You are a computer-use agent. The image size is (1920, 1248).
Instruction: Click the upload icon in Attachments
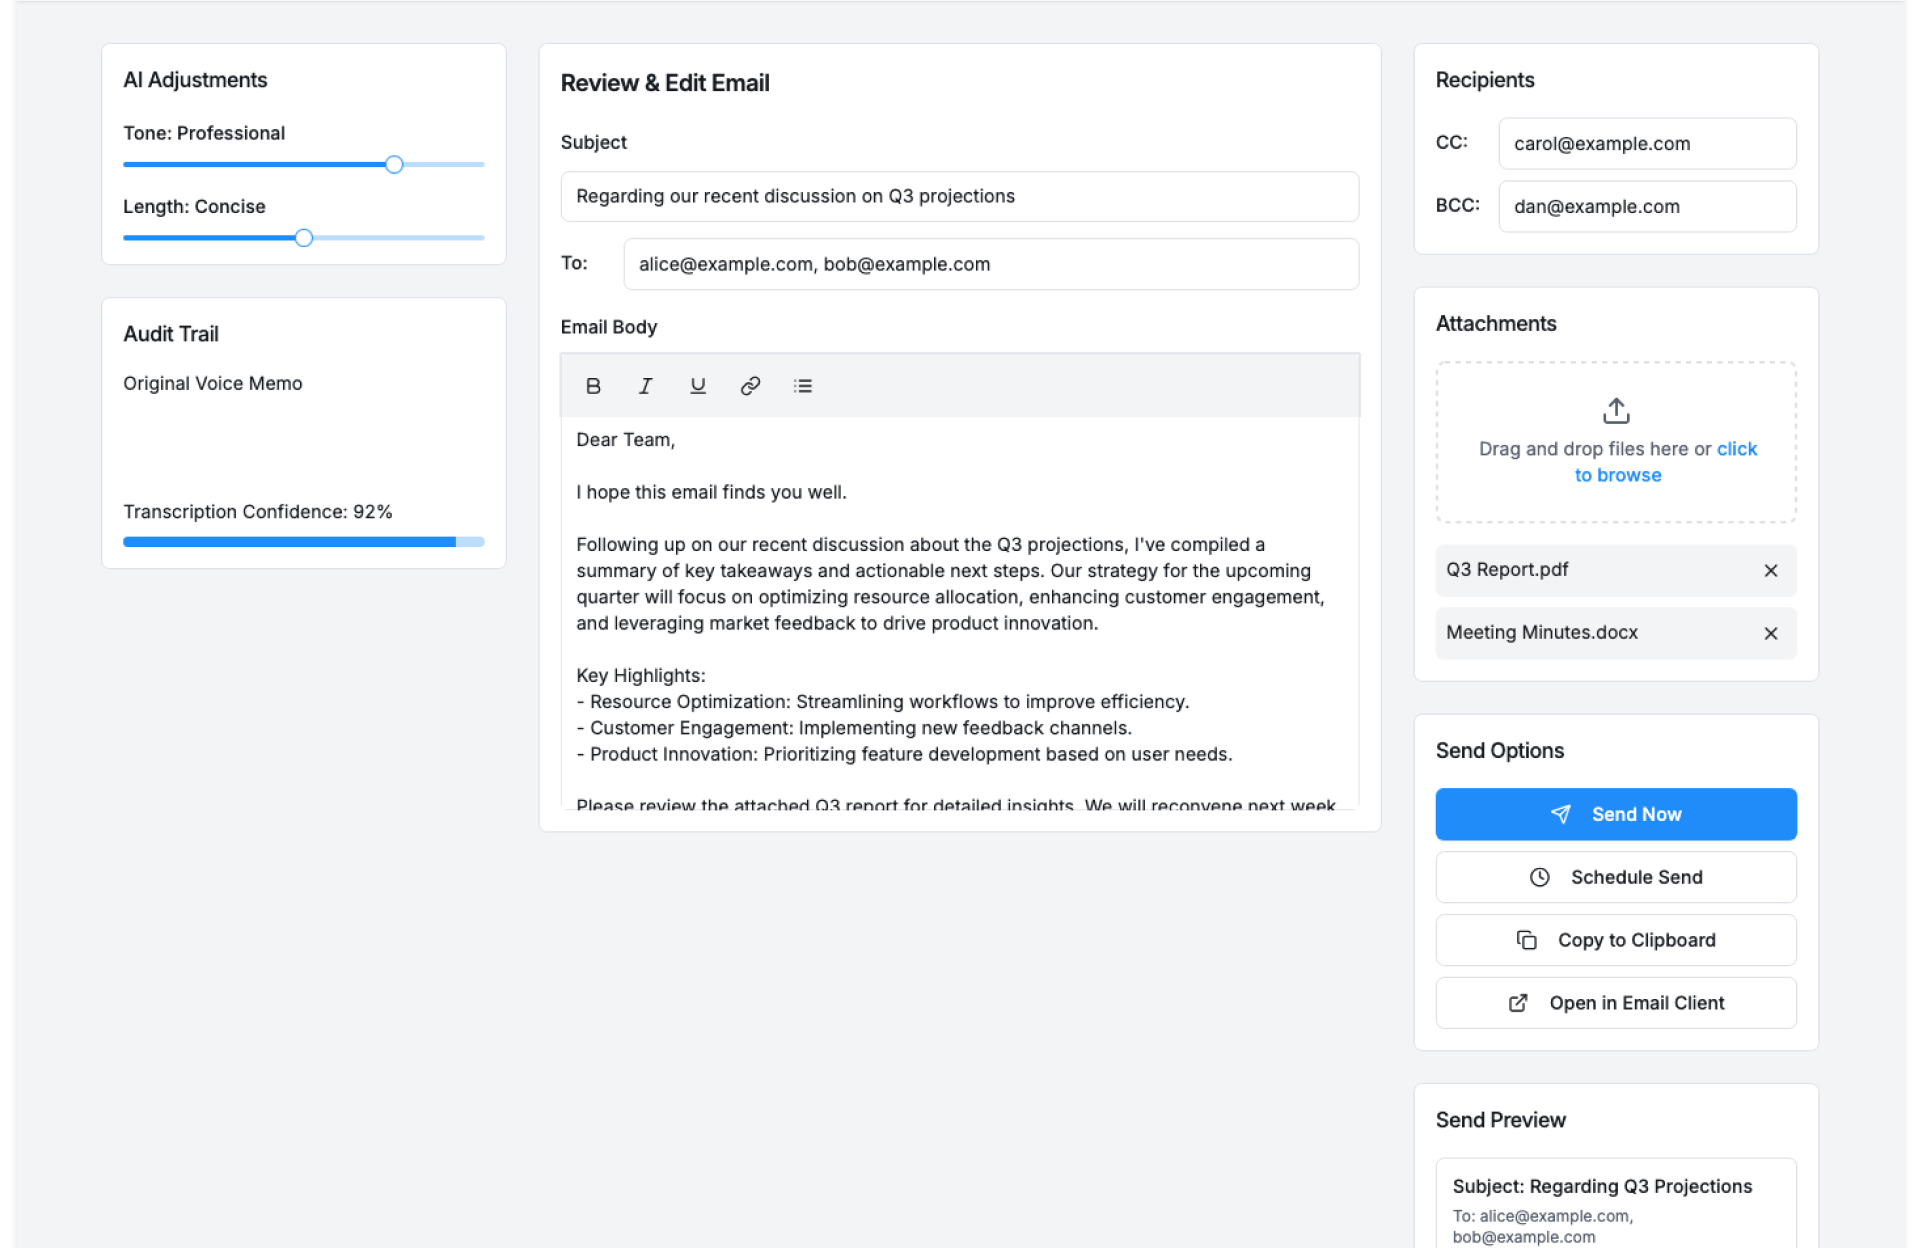[x=1616, y=411]
